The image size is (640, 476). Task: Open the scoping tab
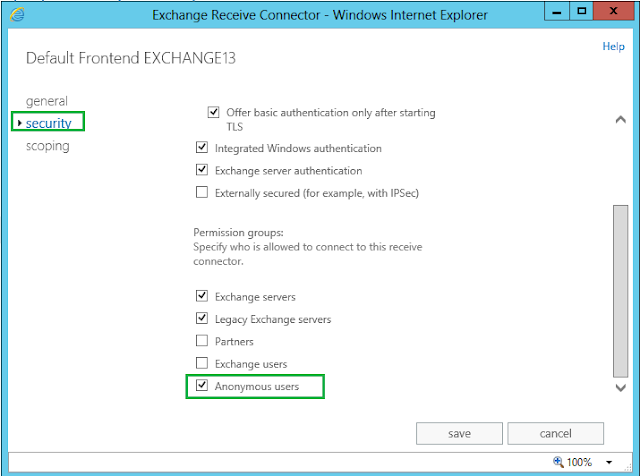click(x=48, y=146)
